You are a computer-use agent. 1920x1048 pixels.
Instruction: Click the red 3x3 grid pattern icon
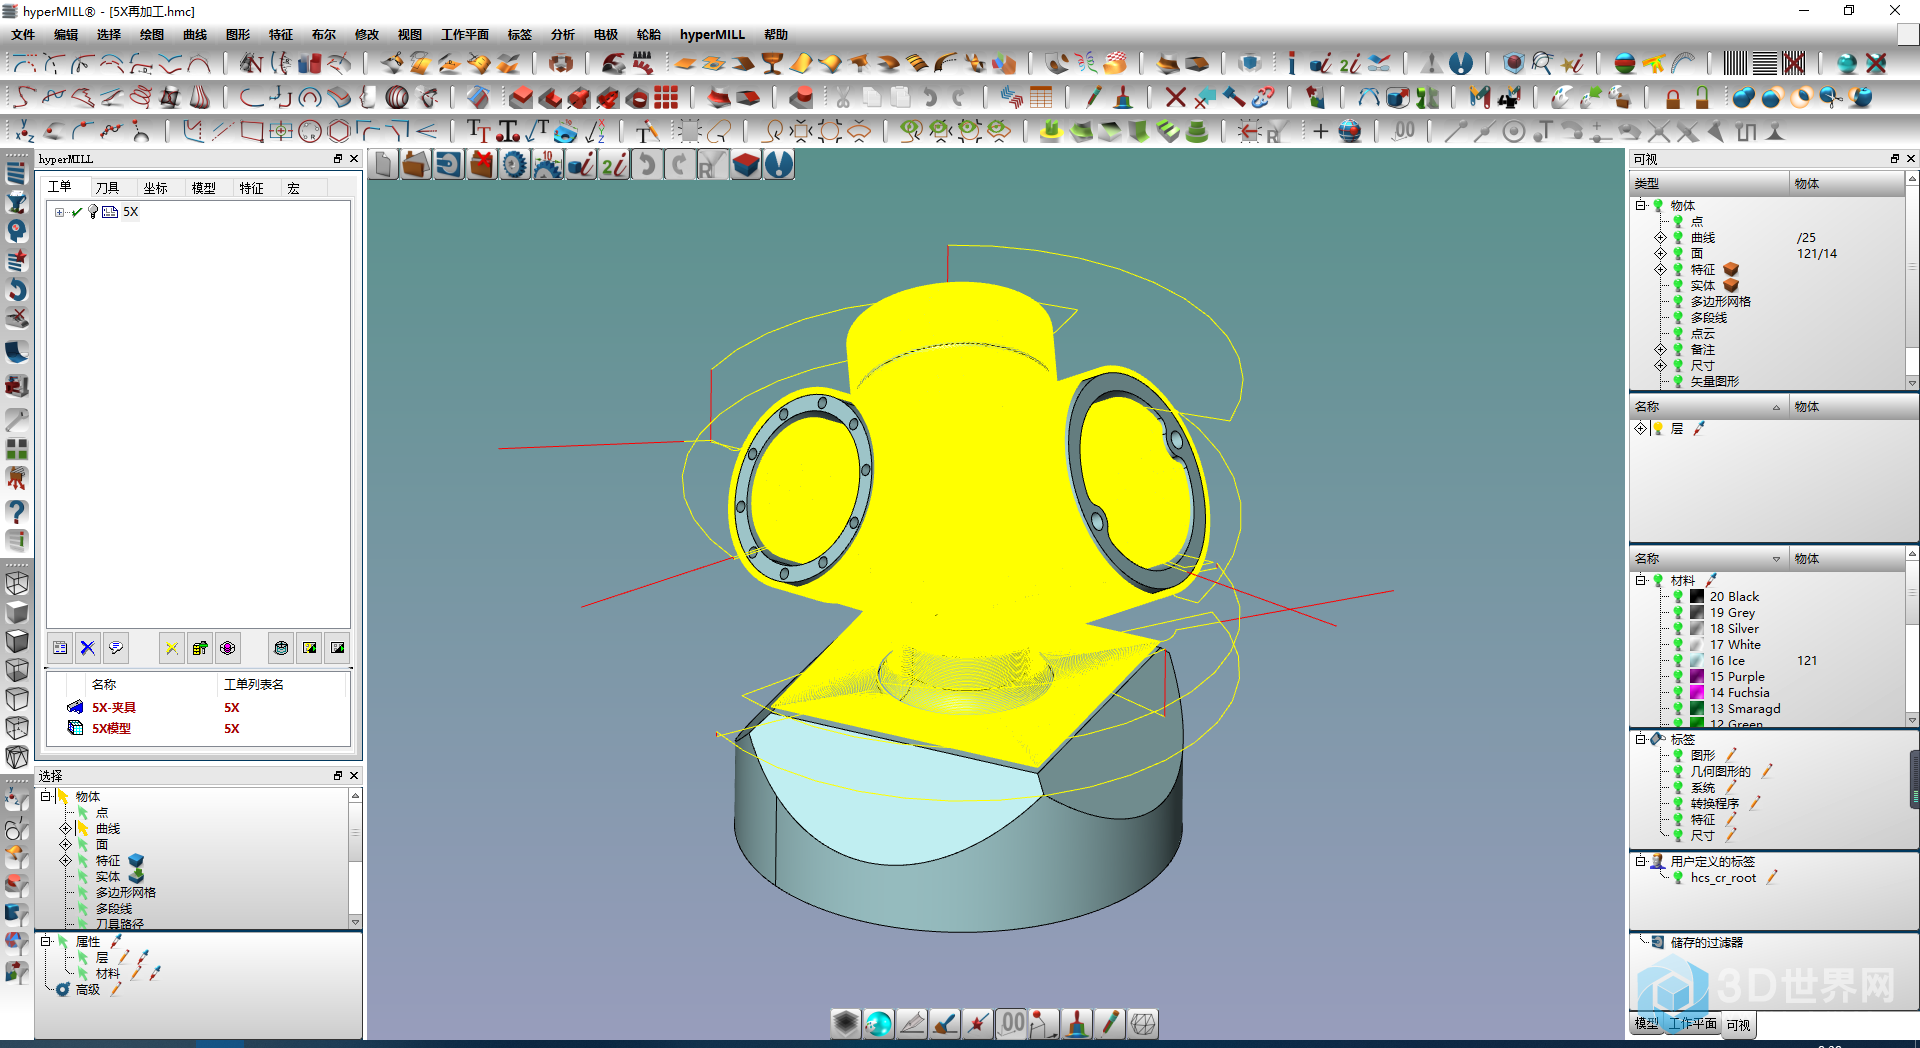pos(667,97)
